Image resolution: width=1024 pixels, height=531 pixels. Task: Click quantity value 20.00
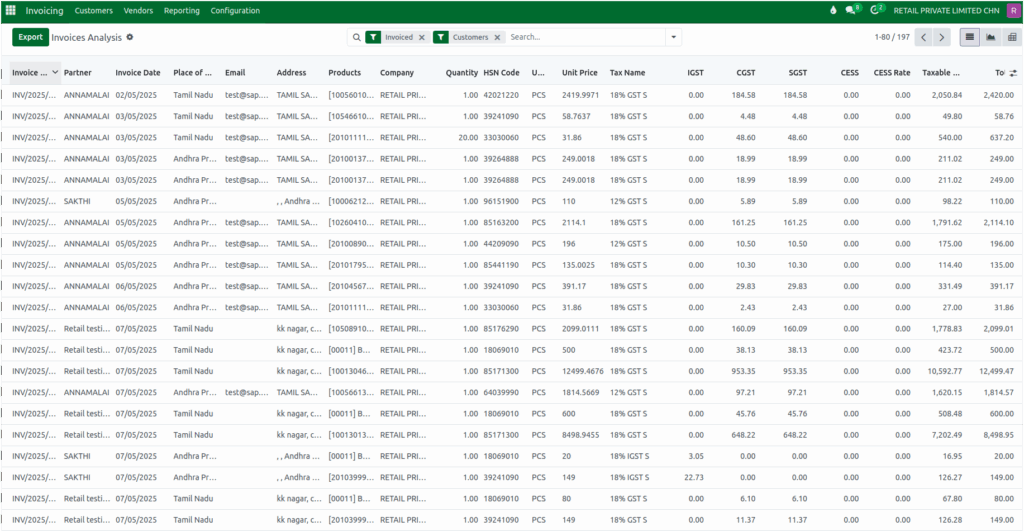coord(468,138)
